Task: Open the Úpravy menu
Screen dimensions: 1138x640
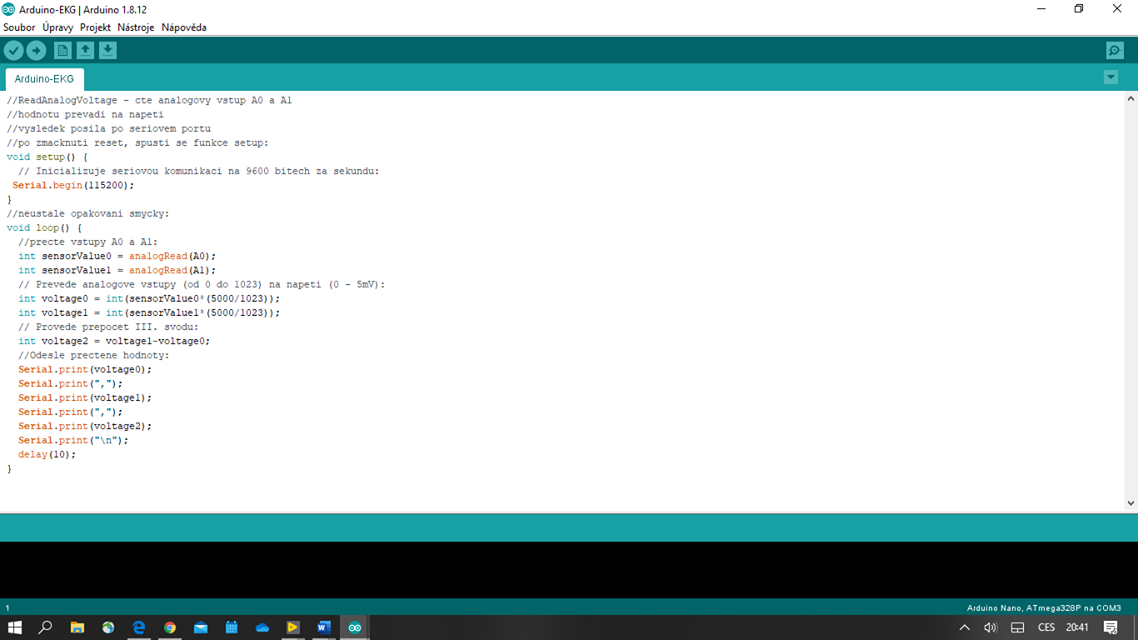Action: point(57,27)
